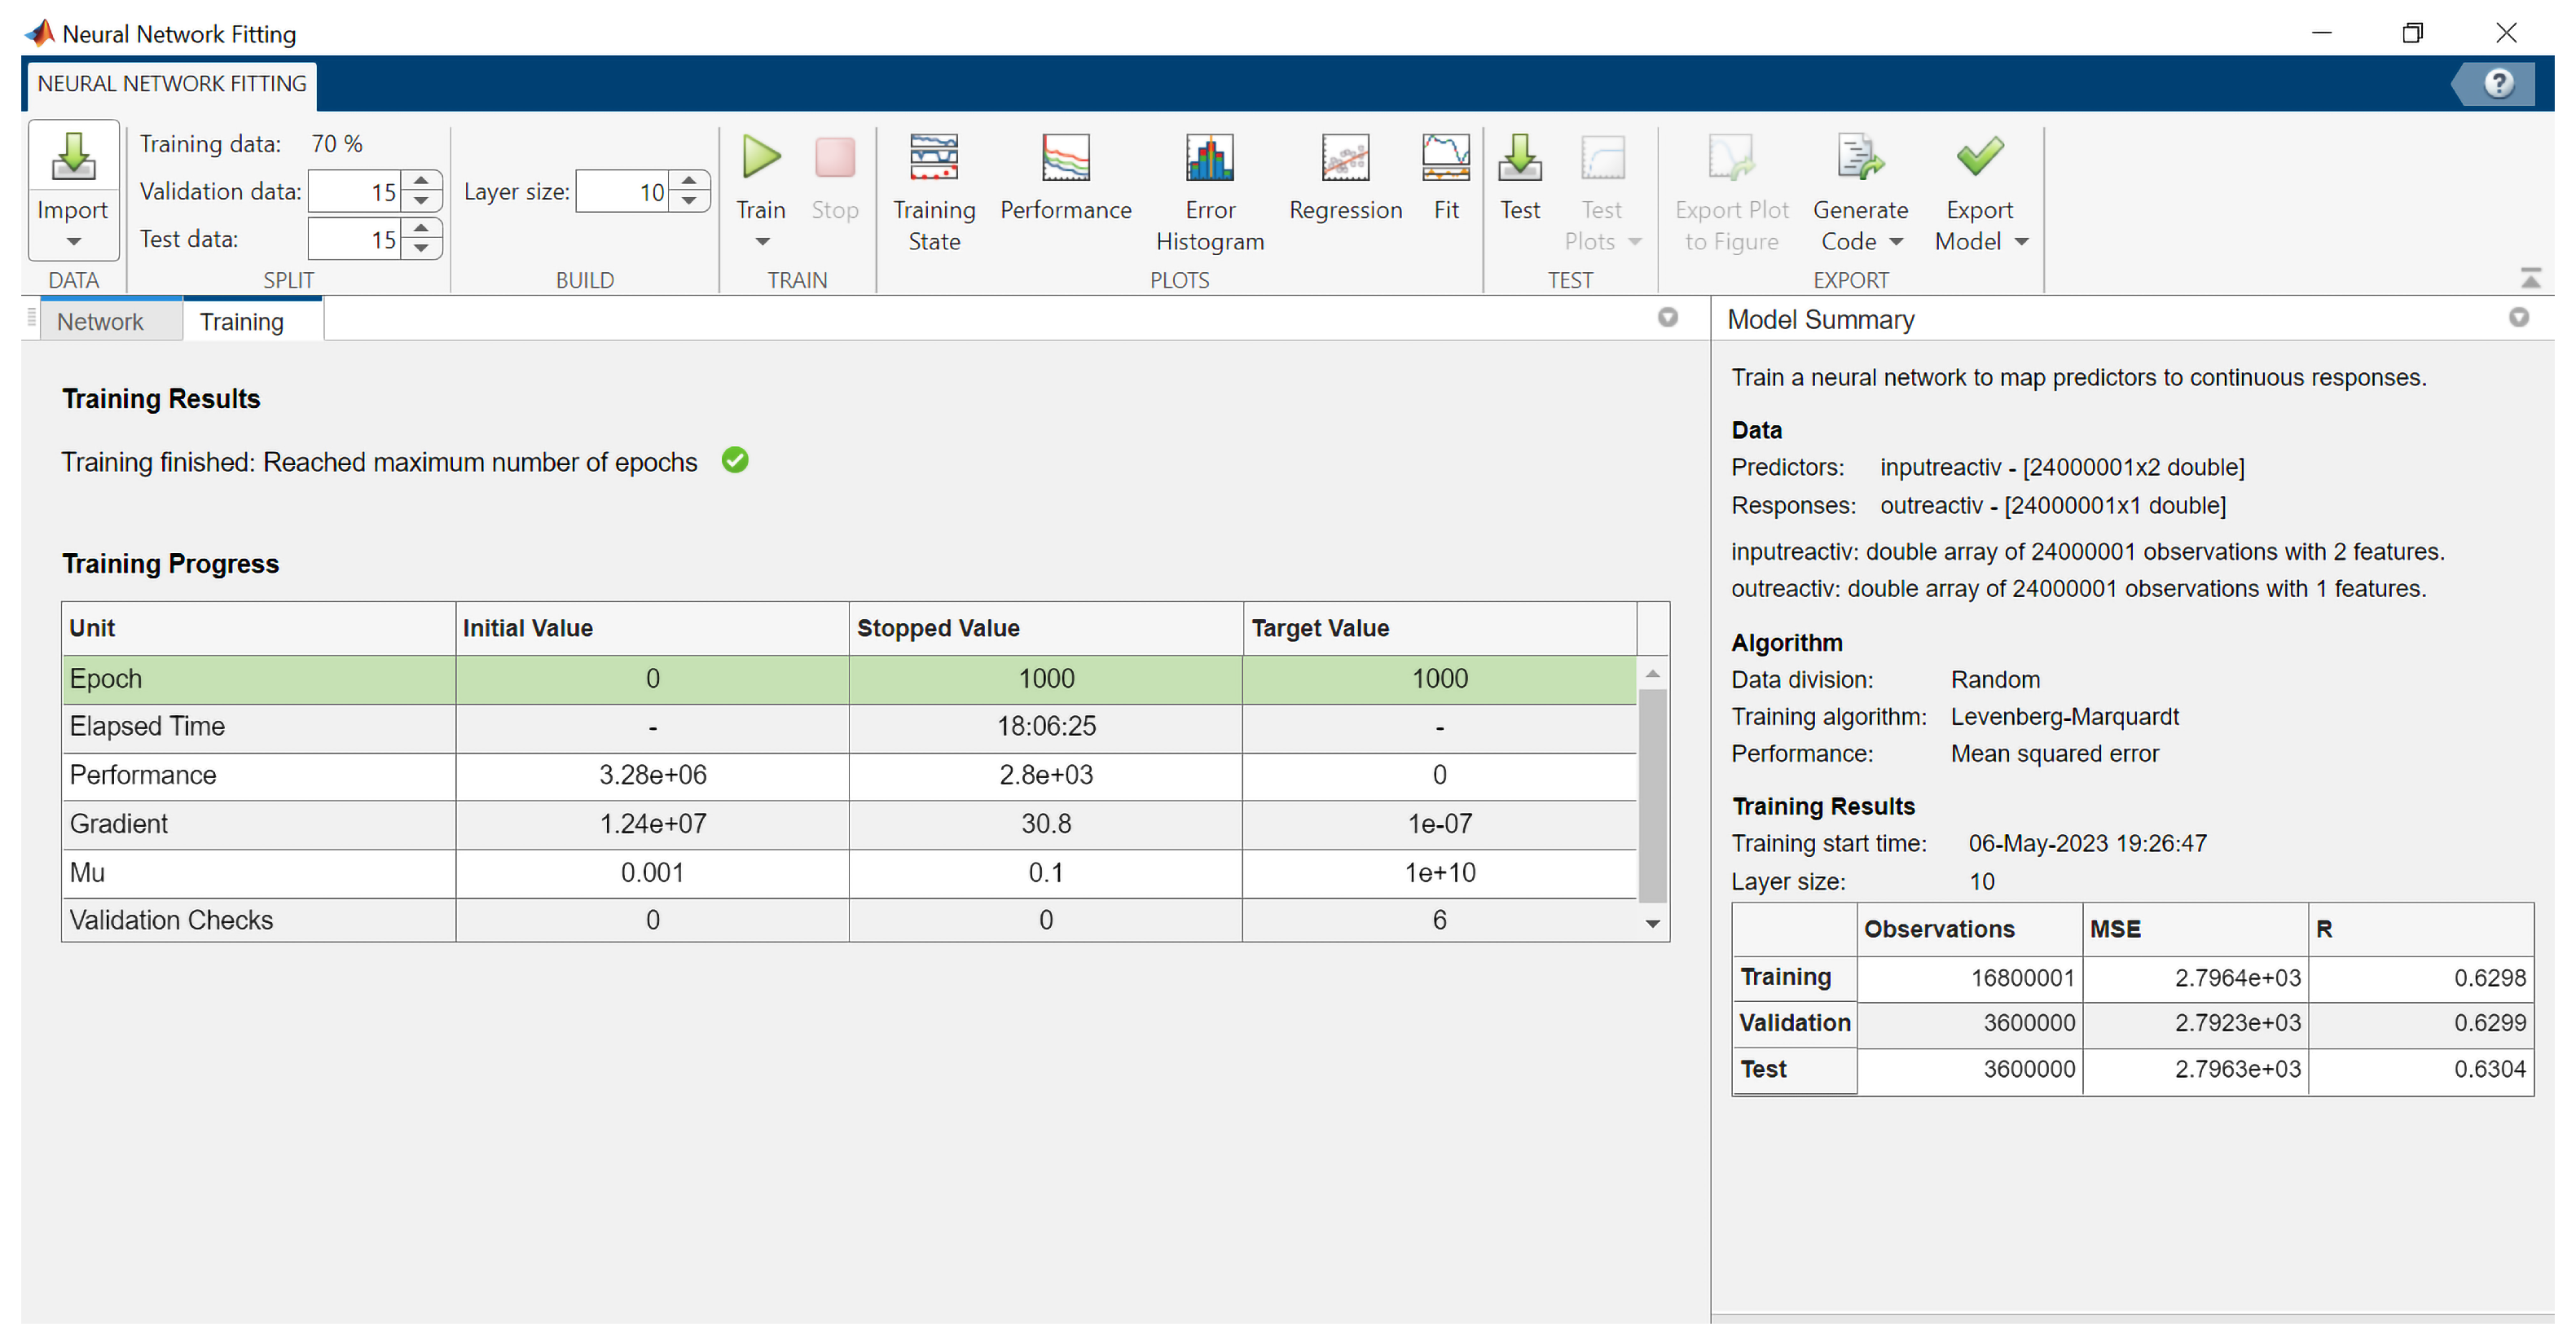The height and width of the screenshot is (1340, 2576).
Task: Switch to the Network tab
Action: click(x=100, y=322)
